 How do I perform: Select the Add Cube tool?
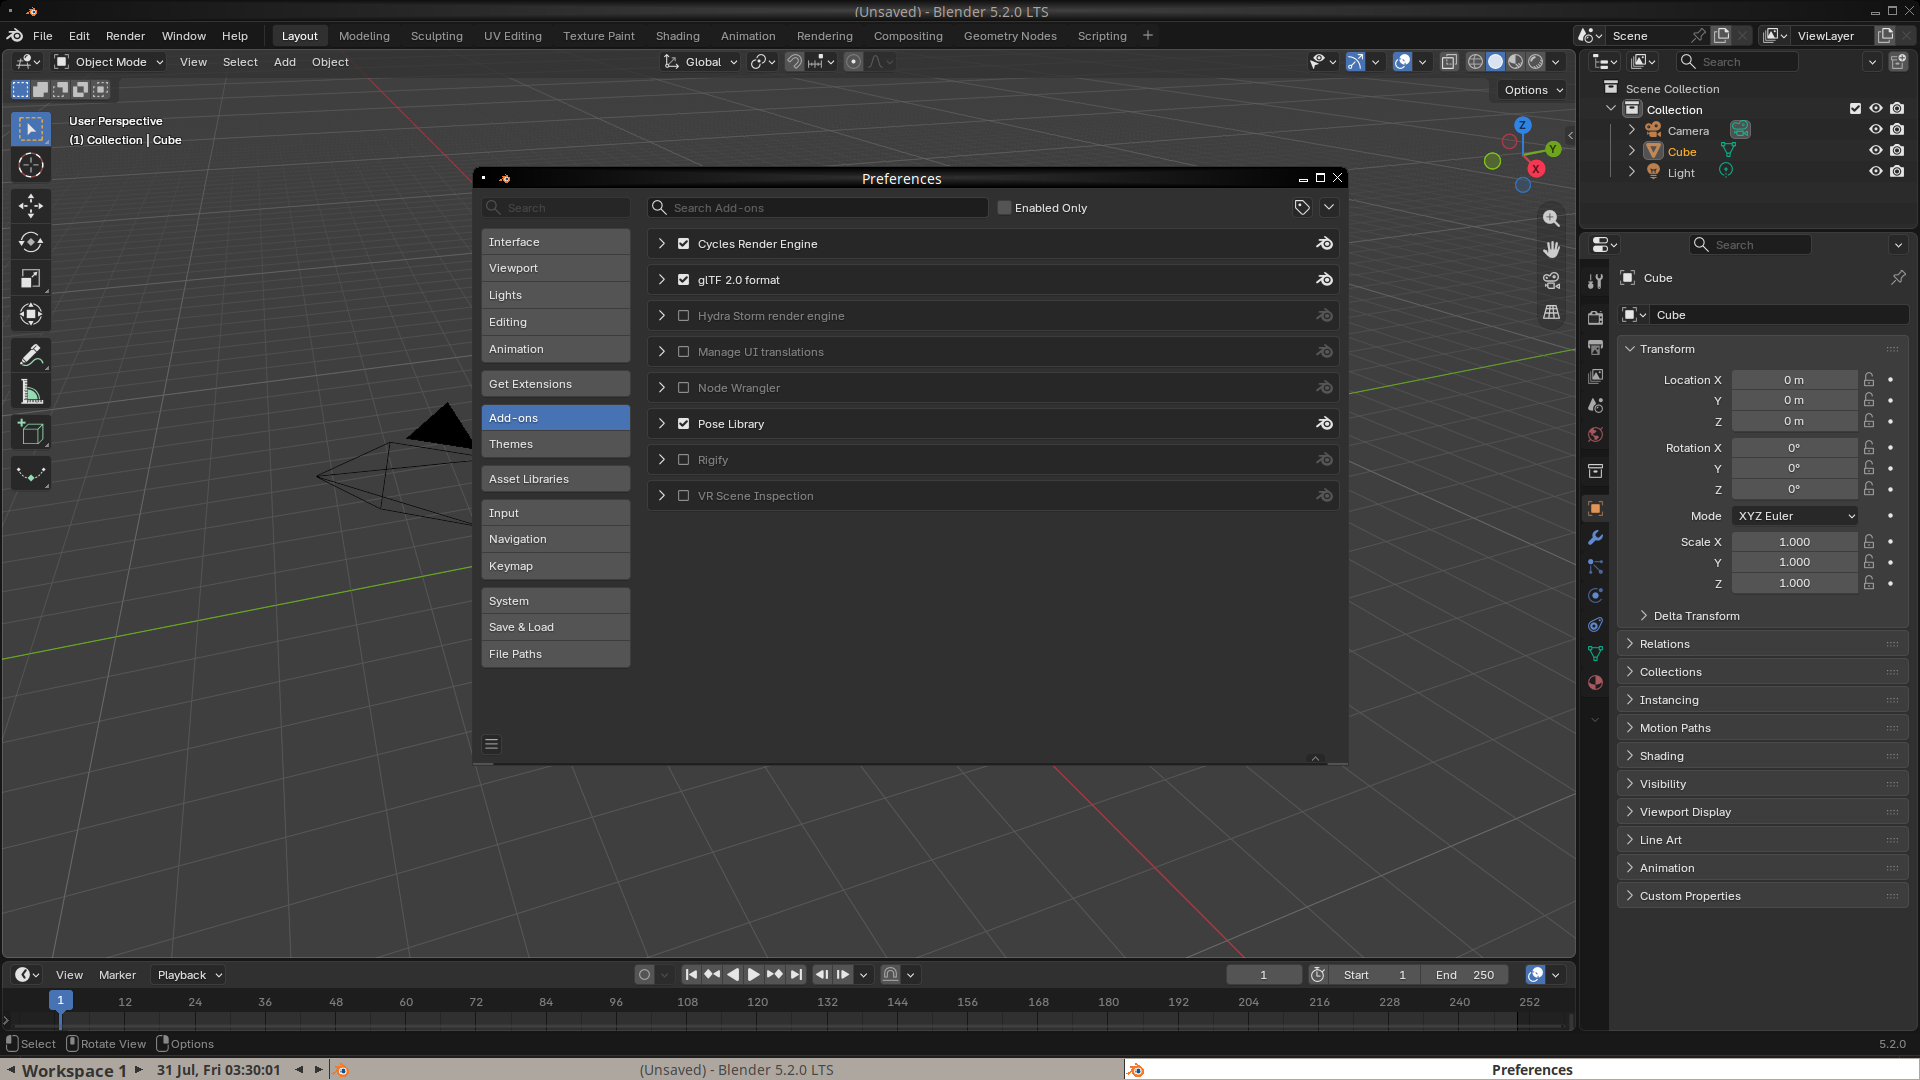(31, 433)
